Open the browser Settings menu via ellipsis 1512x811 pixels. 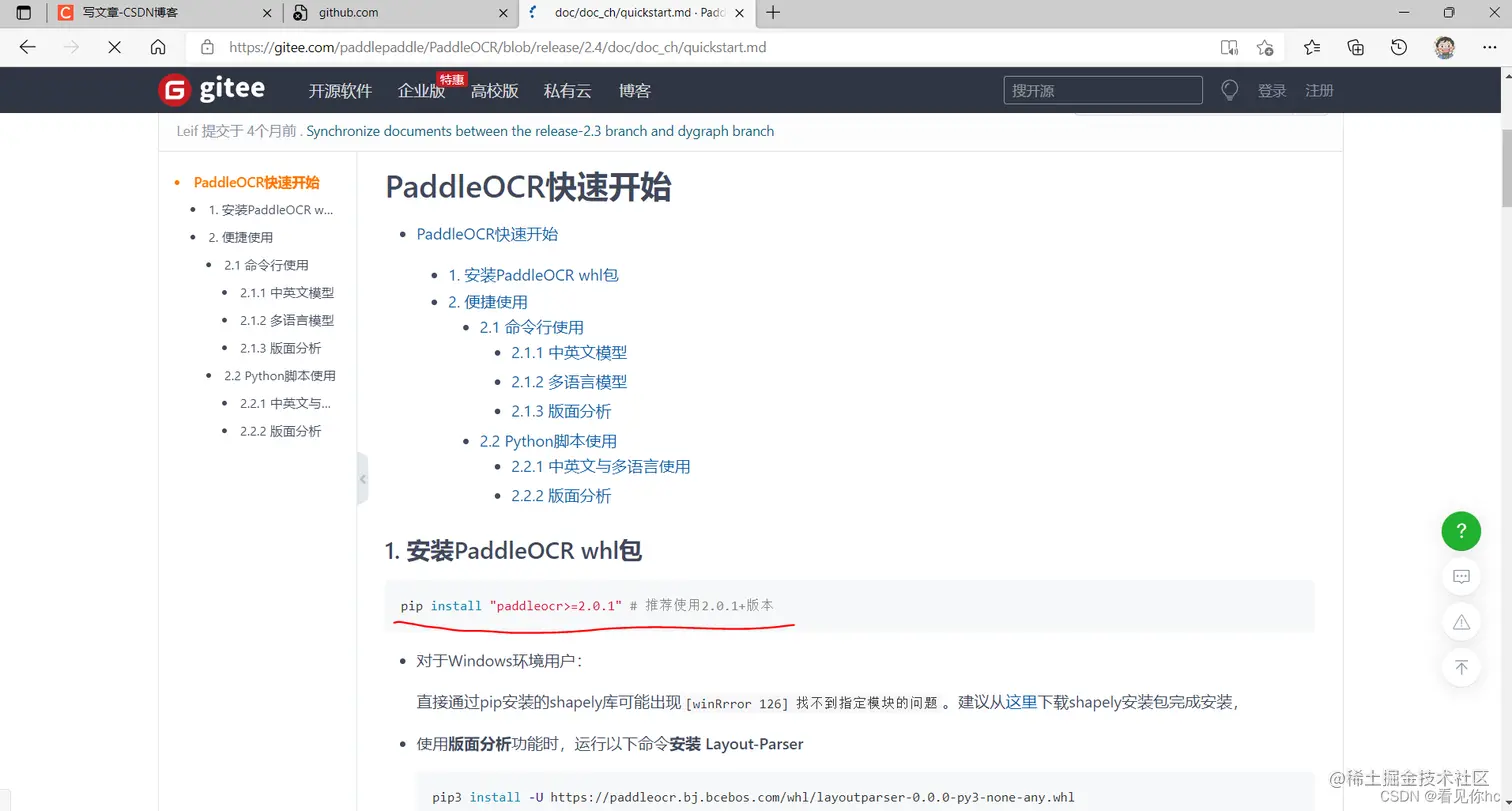point(1489,47)
